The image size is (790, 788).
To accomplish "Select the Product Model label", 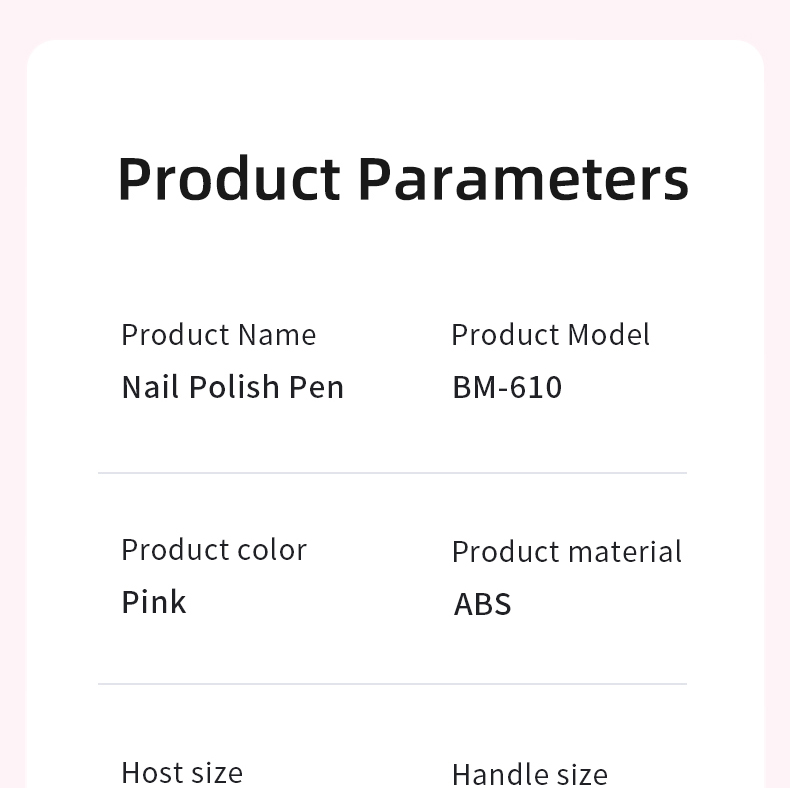I will tap(551, 335).
